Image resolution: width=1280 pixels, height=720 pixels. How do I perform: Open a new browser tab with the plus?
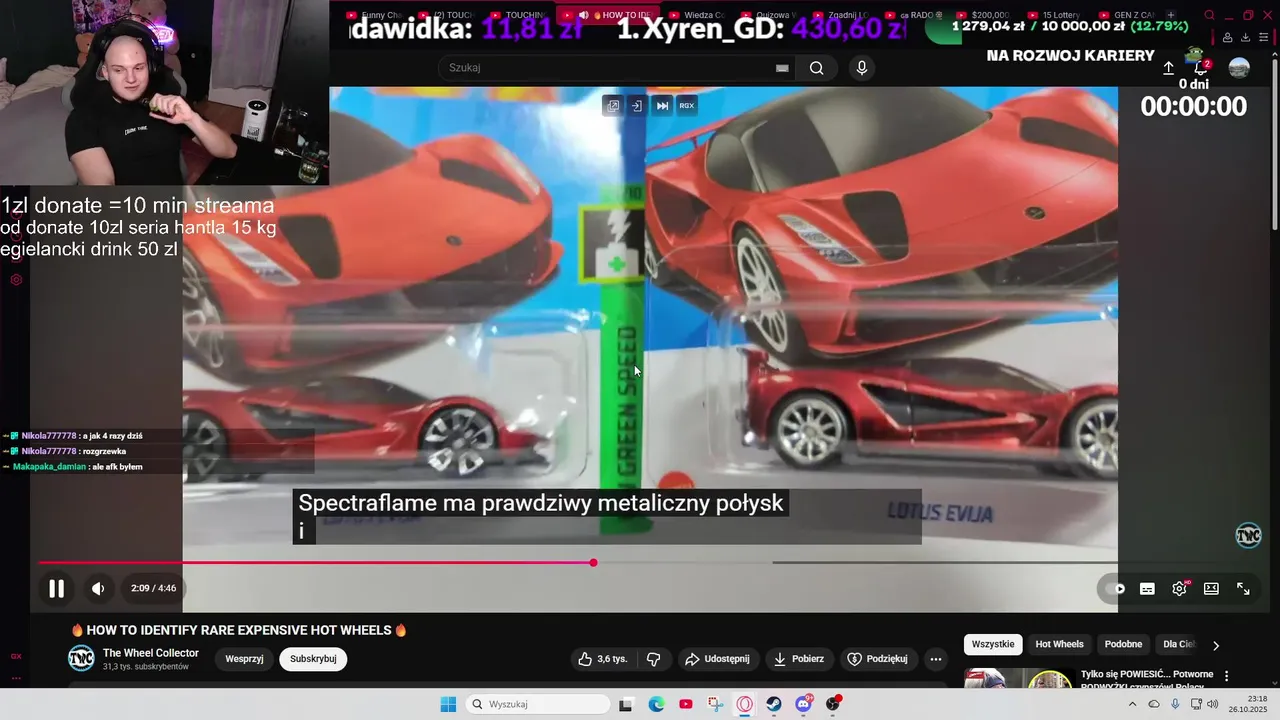pos(1171,15)
